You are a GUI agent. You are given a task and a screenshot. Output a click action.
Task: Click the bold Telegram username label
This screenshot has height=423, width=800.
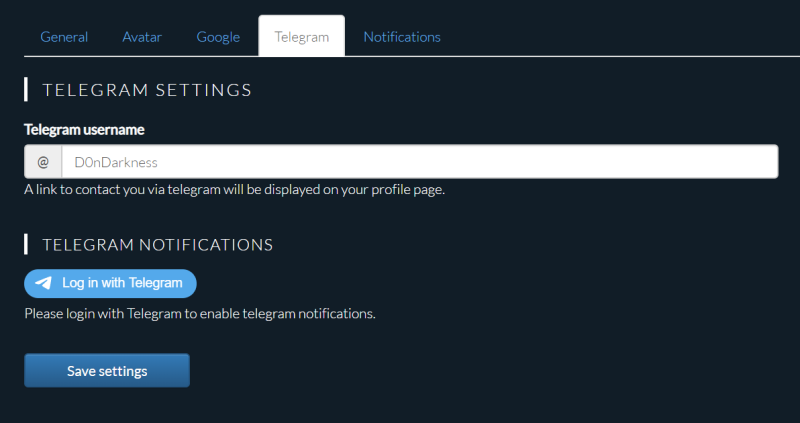(x=84, y=130)
